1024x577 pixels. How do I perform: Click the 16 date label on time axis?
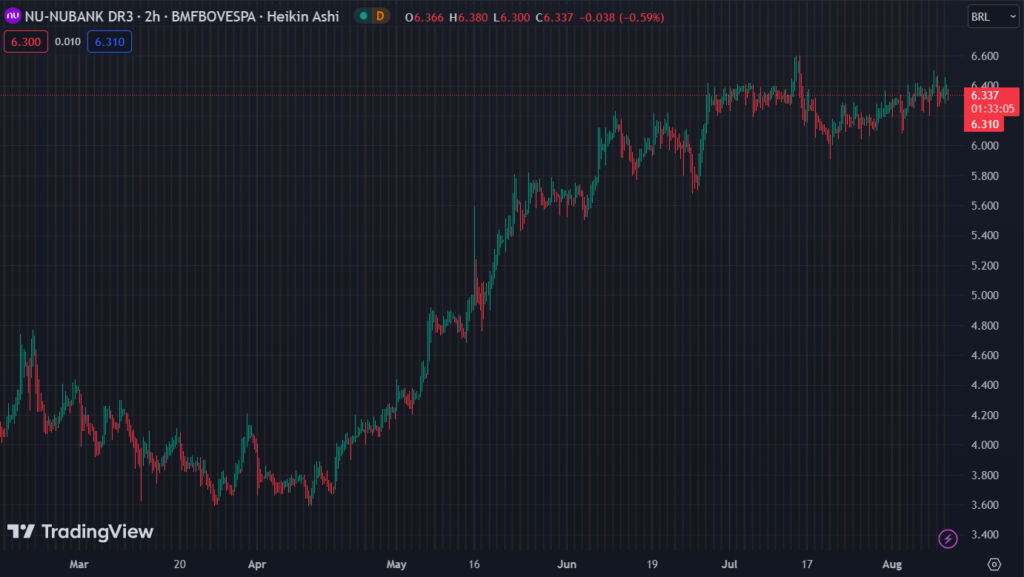(x=474, y=564)
